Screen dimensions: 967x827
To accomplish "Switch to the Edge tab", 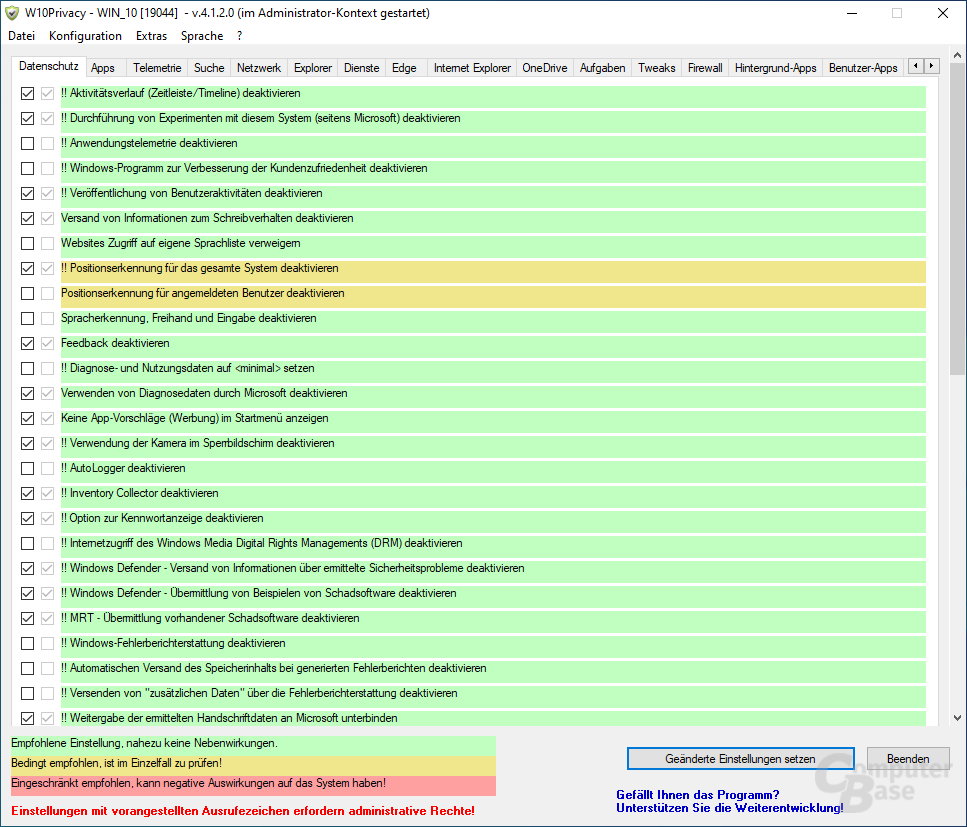I will tap(404, 68).
